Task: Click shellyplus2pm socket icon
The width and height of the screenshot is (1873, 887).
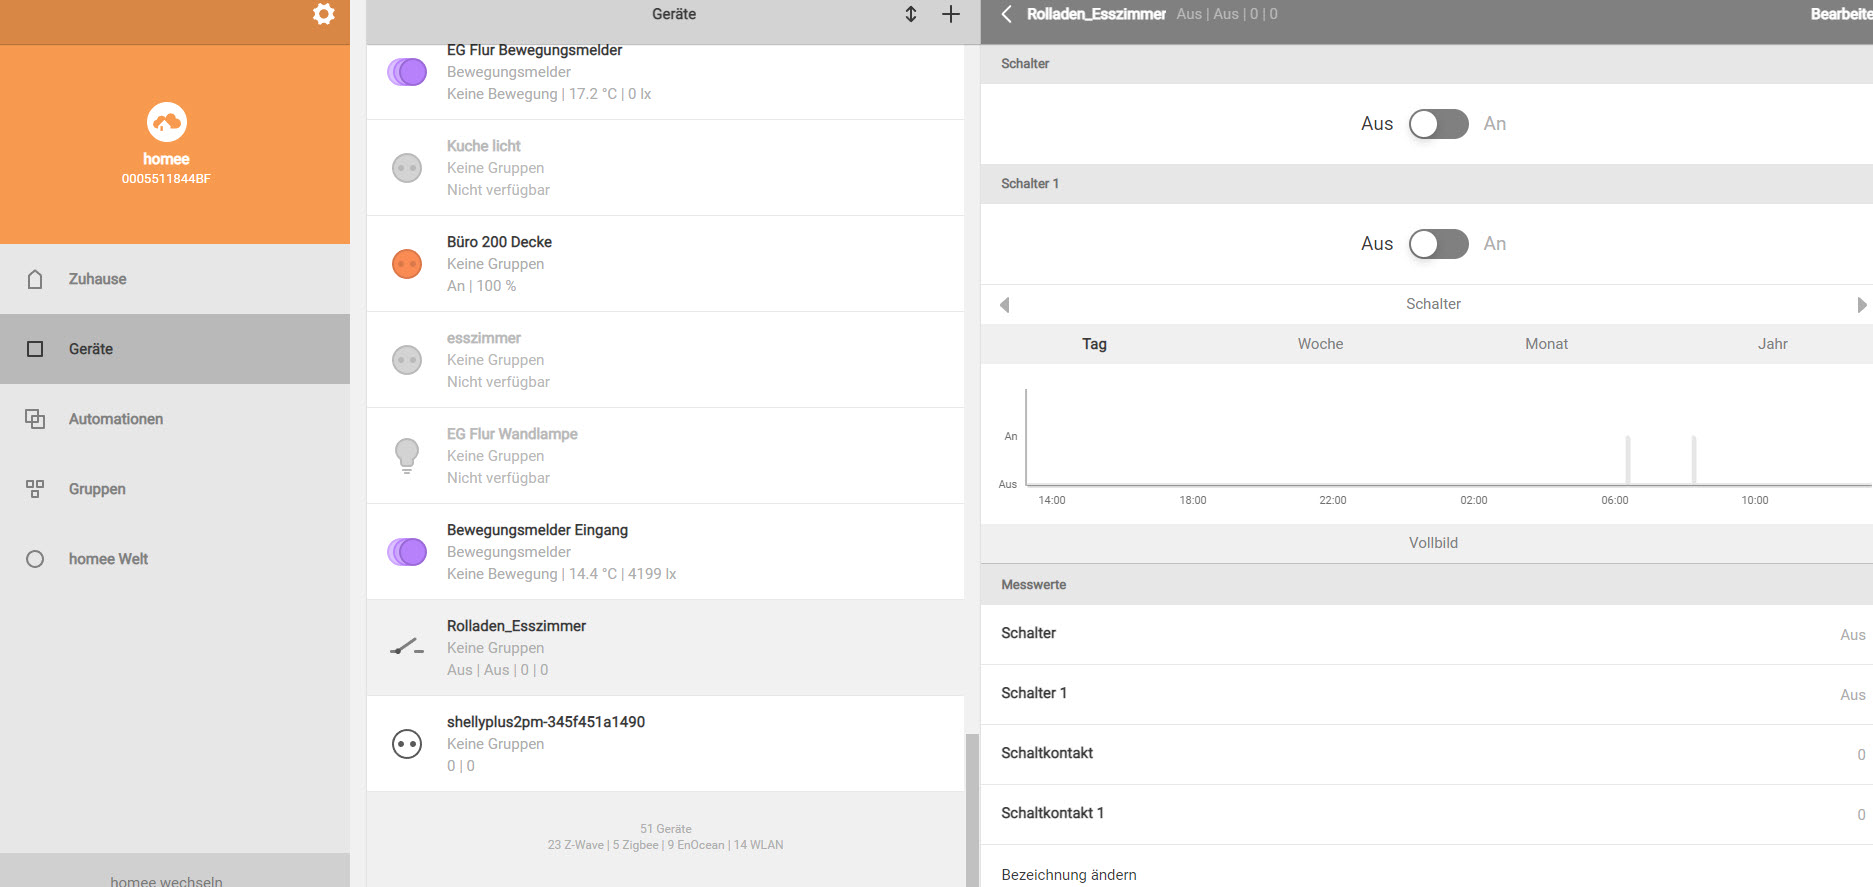Action: pos(407,744)
